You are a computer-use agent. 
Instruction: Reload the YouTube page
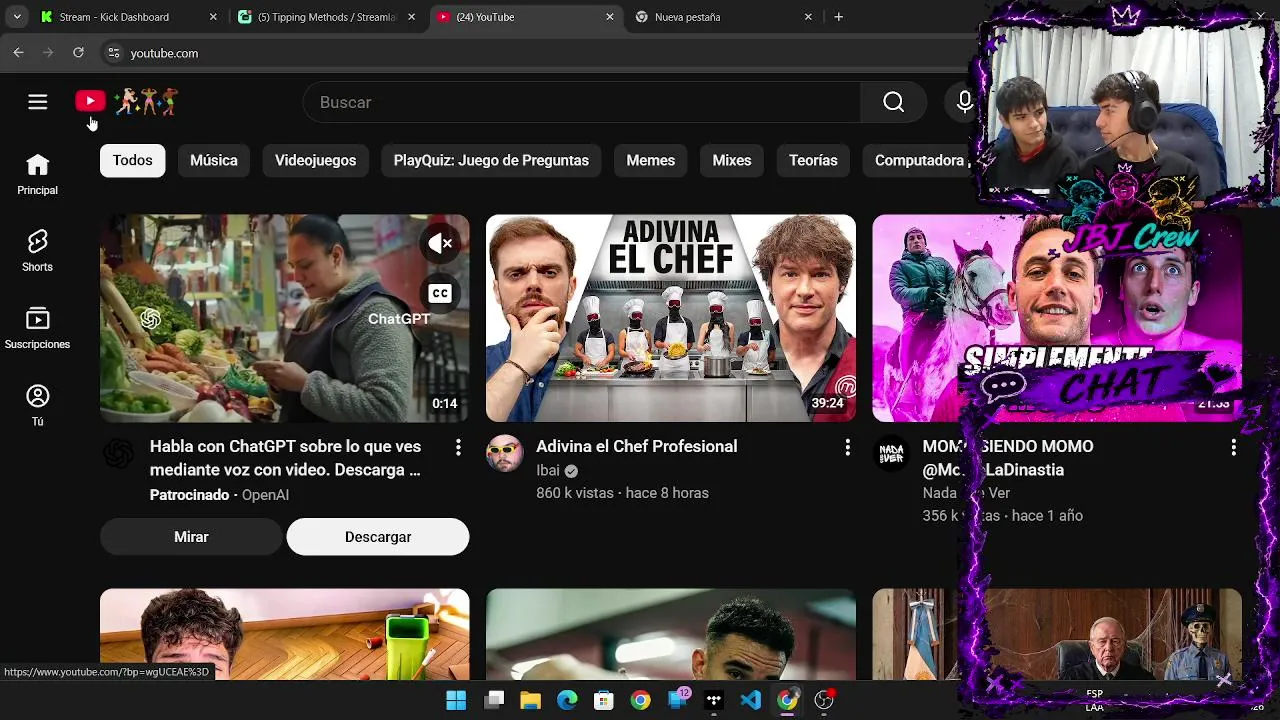78,53
